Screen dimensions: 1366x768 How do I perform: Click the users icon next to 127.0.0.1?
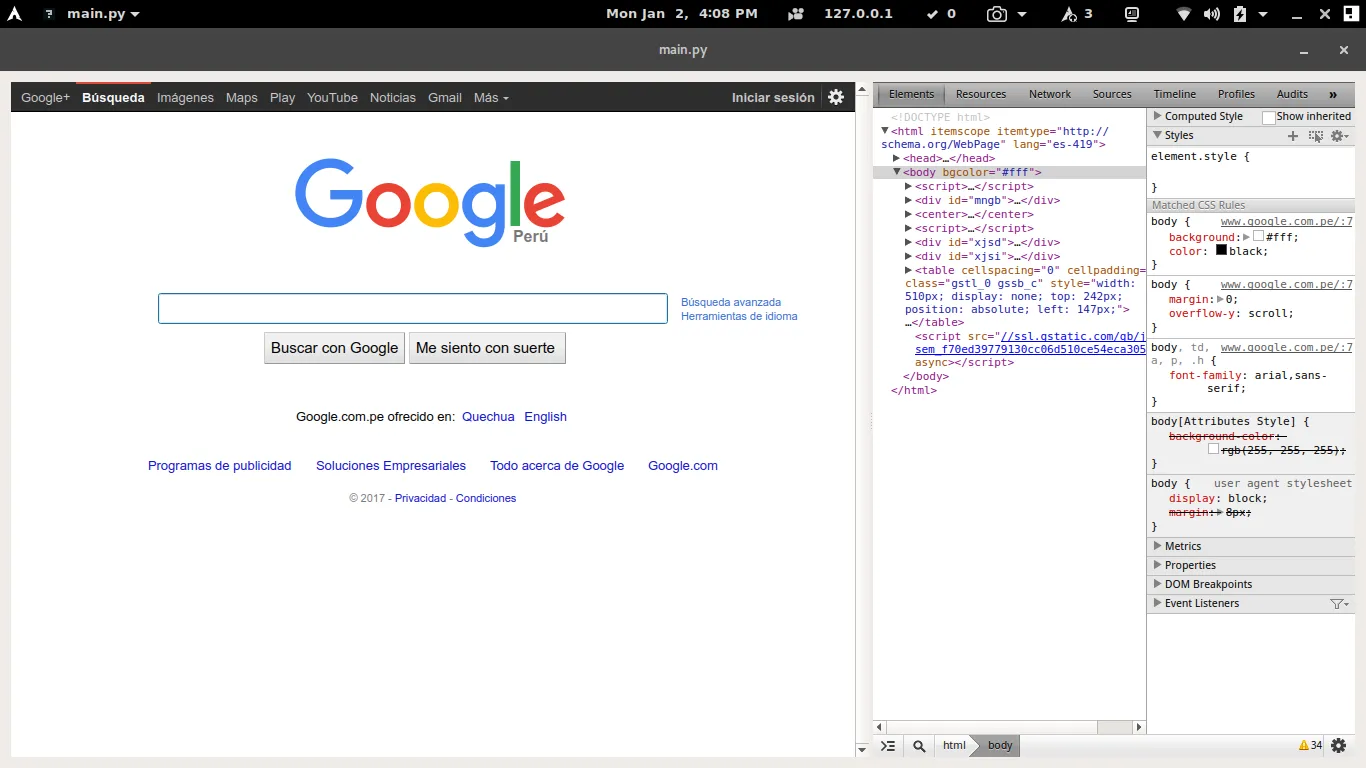[x=796, y=14]
